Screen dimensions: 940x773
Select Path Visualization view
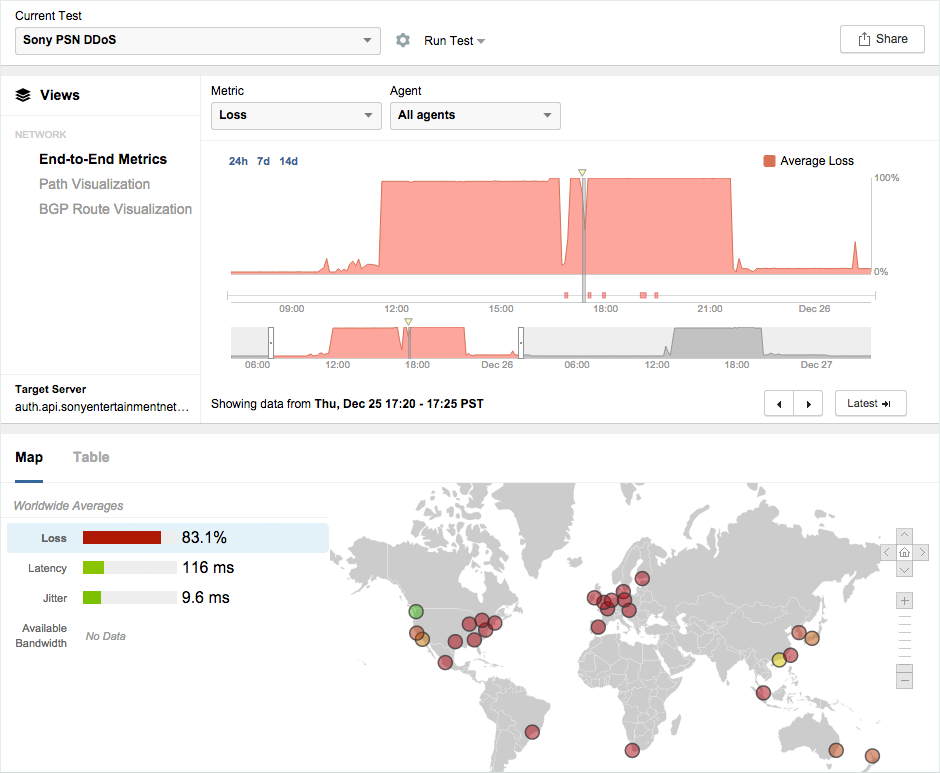tap(95, 184)
